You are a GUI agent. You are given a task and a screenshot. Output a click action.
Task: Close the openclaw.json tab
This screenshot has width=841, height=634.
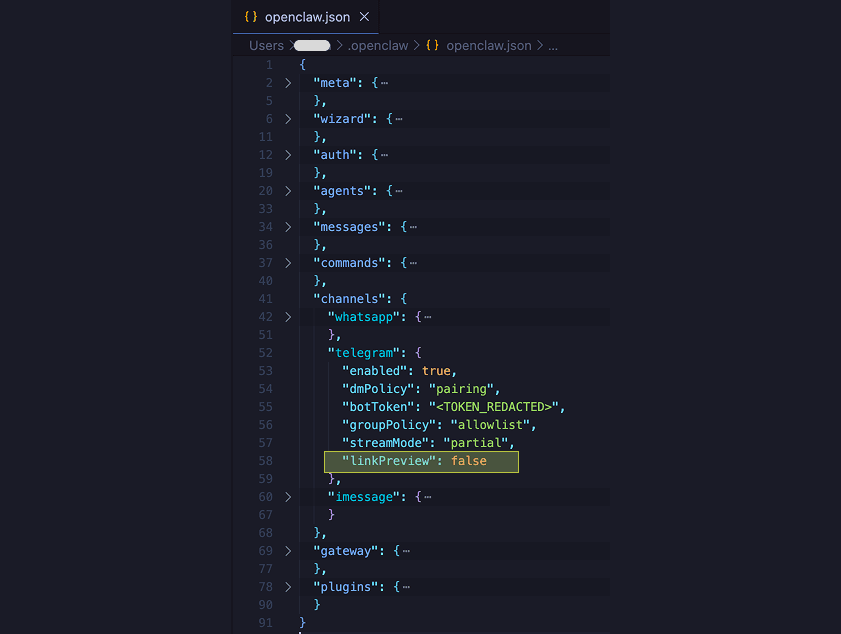coord(363,16)
